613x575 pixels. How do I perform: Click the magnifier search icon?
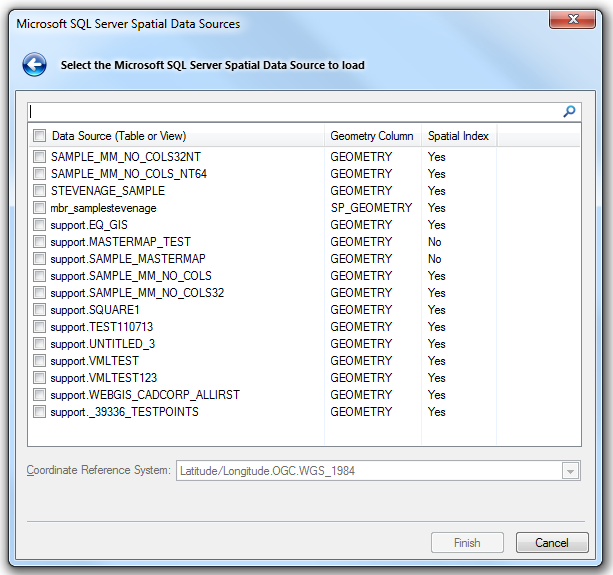click(x=569, y=112)
